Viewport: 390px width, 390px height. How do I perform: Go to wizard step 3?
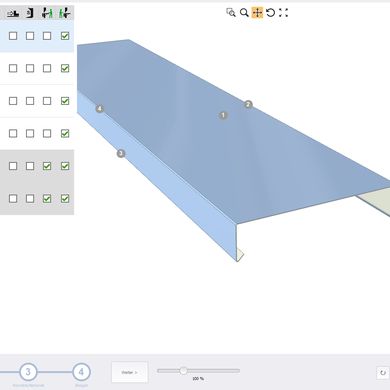pyautogui.click(x=28, y=372)
